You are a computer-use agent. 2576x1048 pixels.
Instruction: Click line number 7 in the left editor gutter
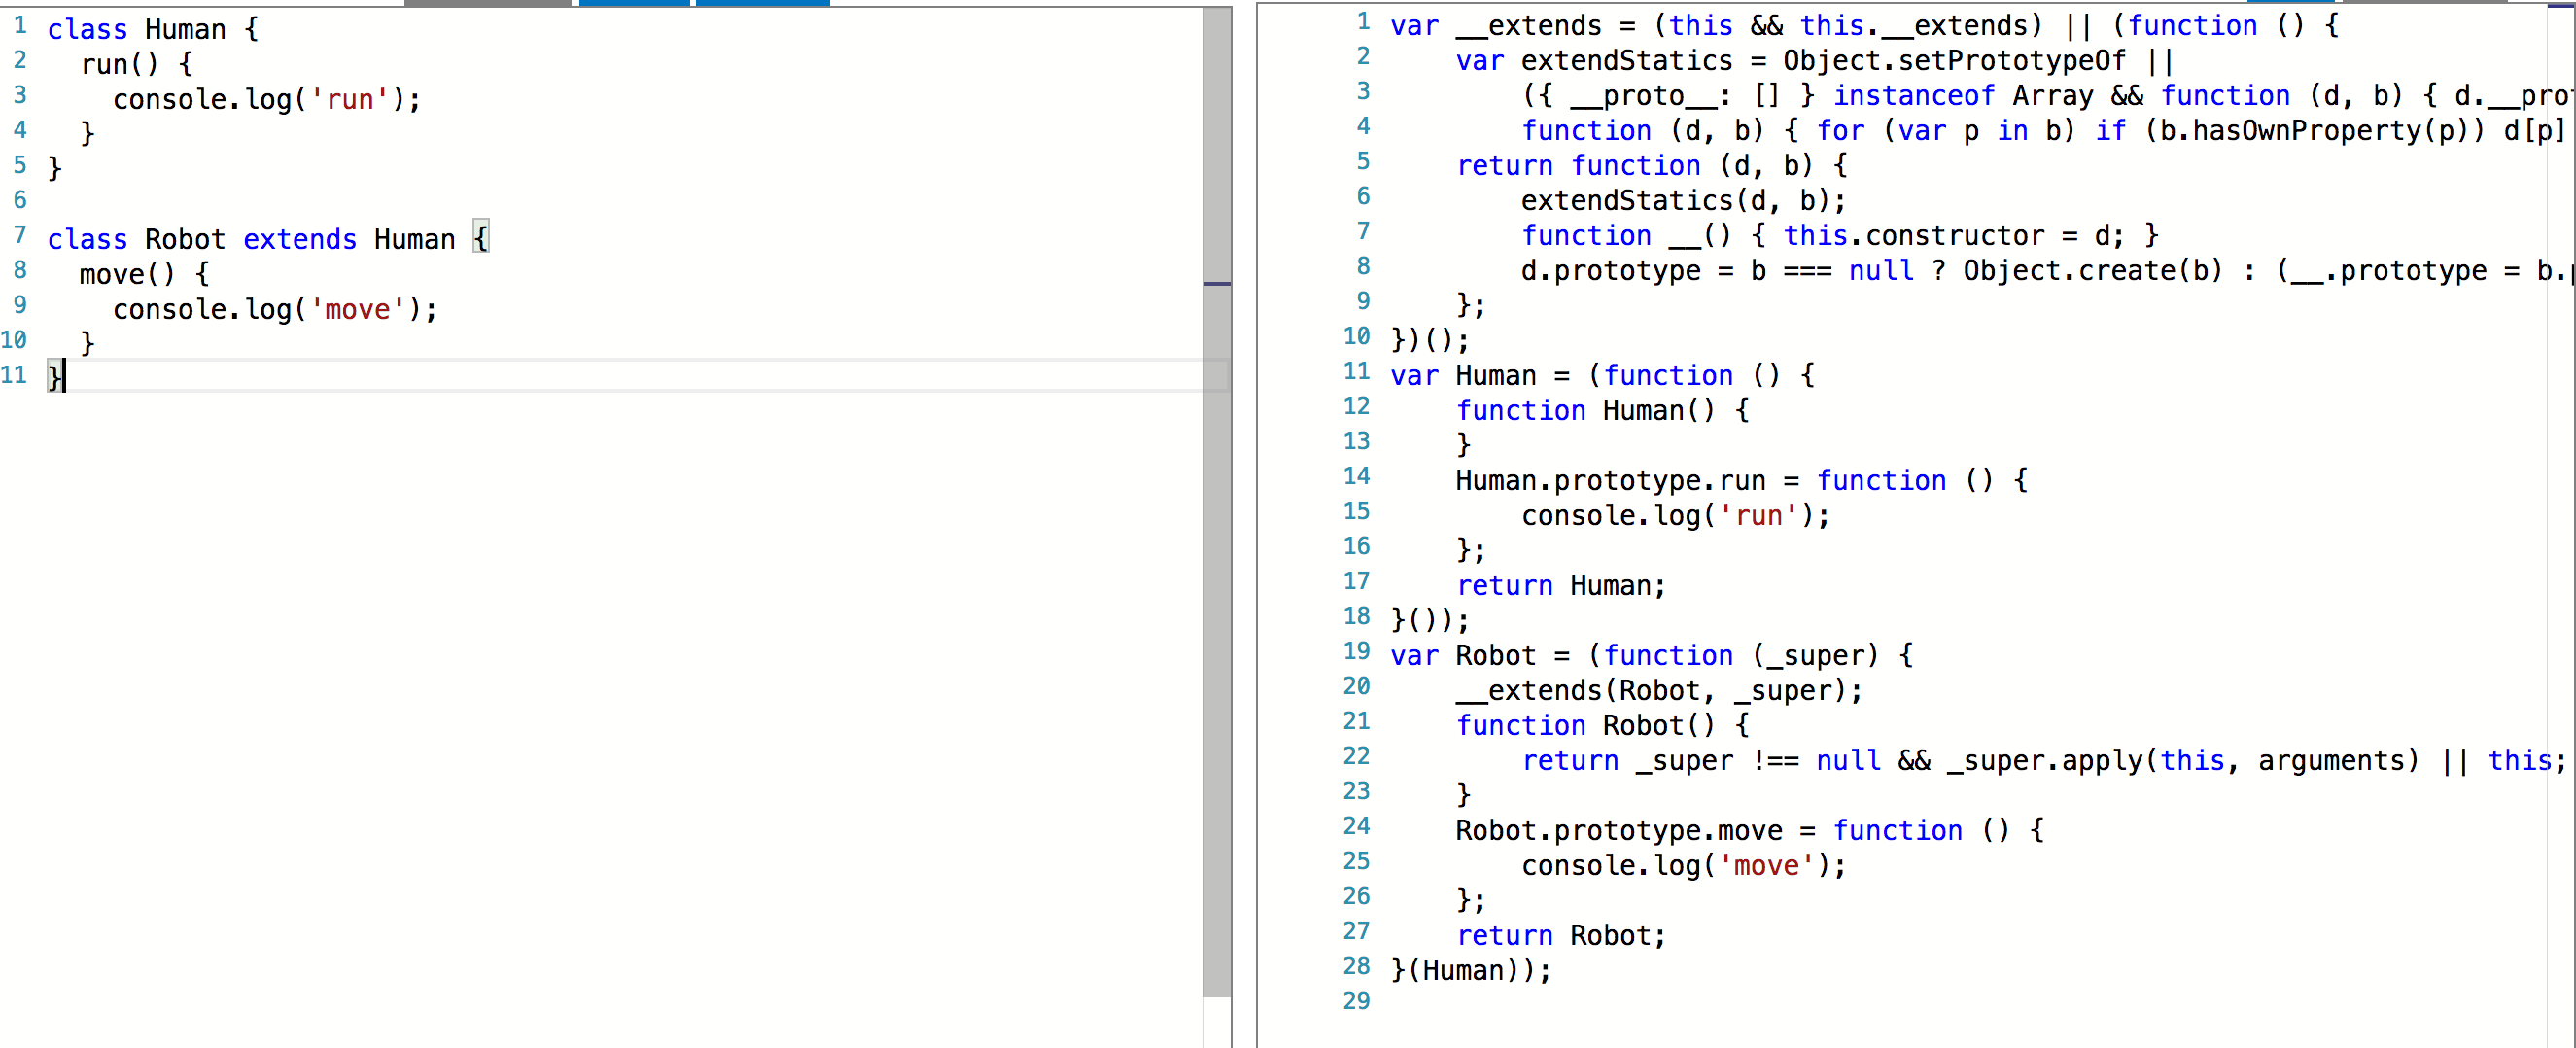pyautogui.click(x=20, y=235)
